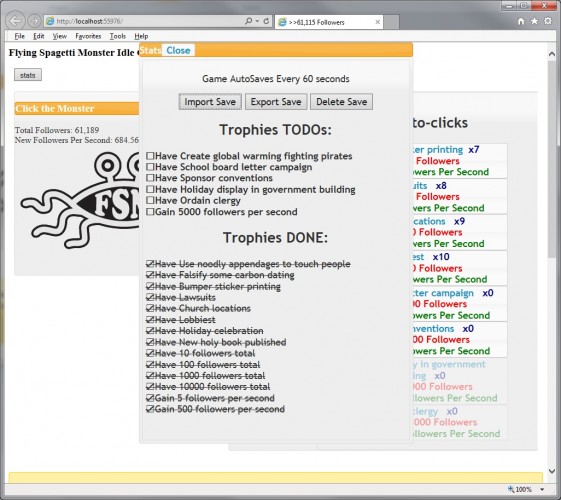Uncheck Have 10 followers total trophy
This screenshot has width=561, height=500.
click(150, 353)
